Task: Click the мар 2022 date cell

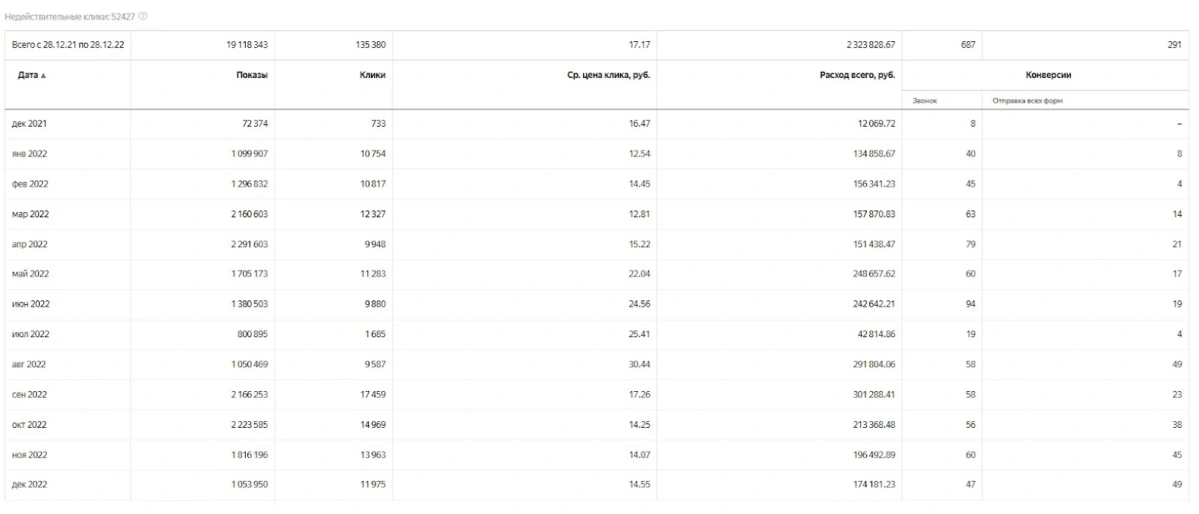Action: 30,214
